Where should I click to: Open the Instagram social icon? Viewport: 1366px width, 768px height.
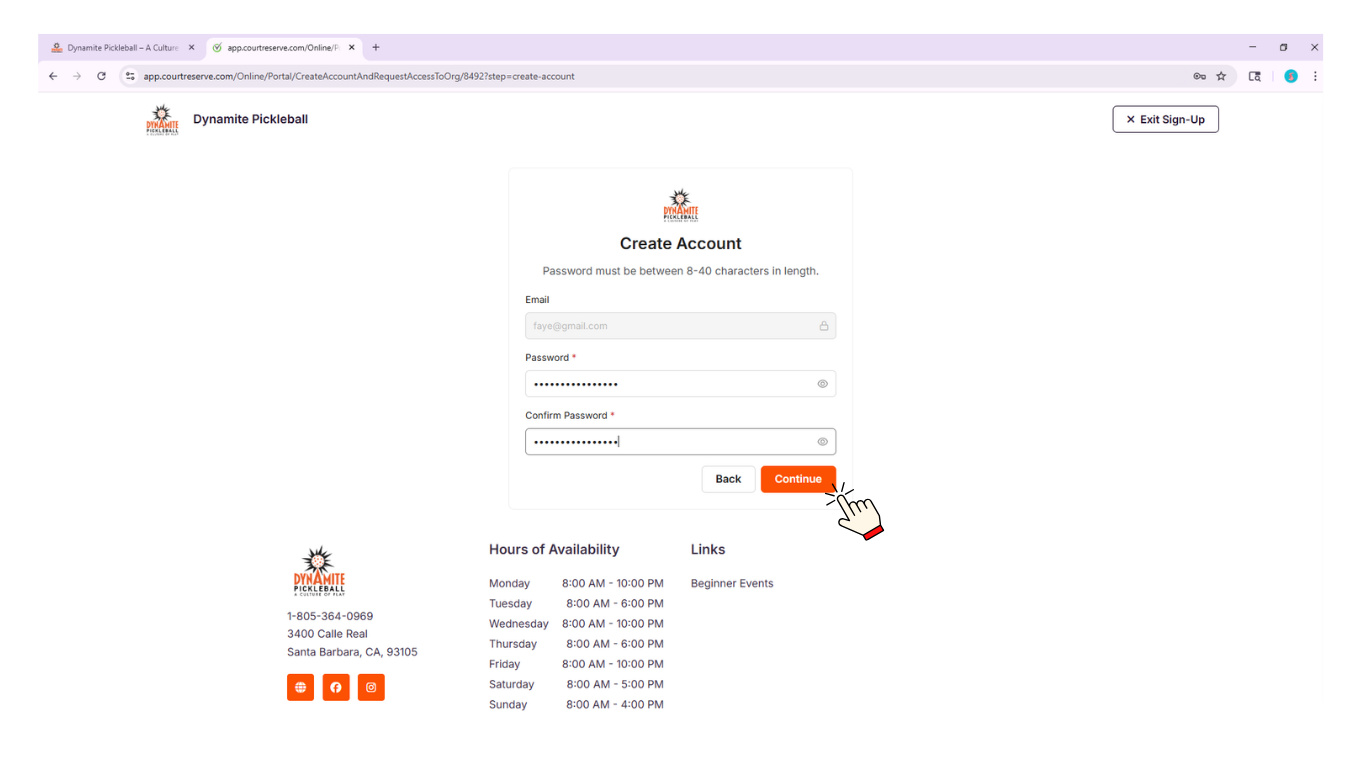click(x=371, y=687)
